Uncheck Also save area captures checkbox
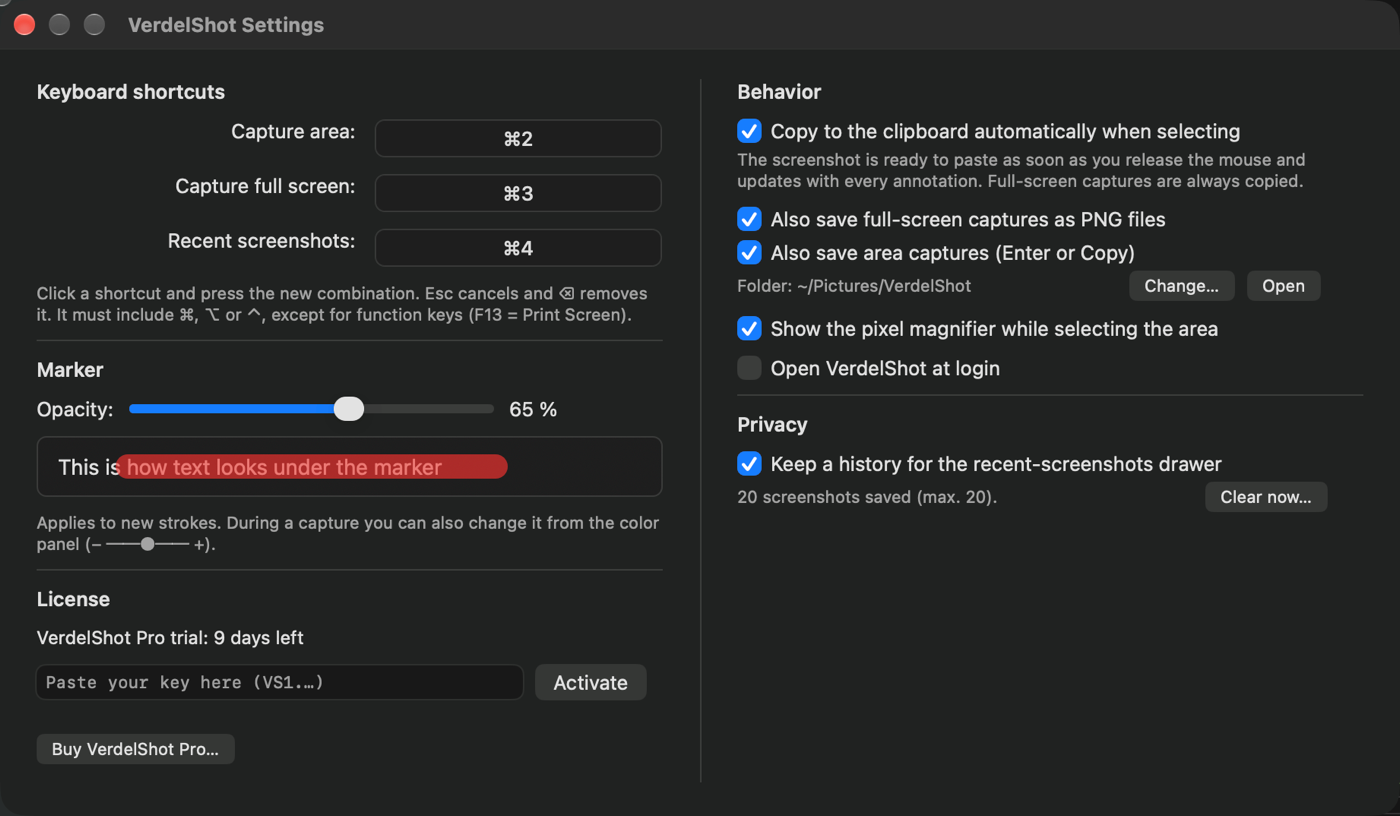 point(749,253)
